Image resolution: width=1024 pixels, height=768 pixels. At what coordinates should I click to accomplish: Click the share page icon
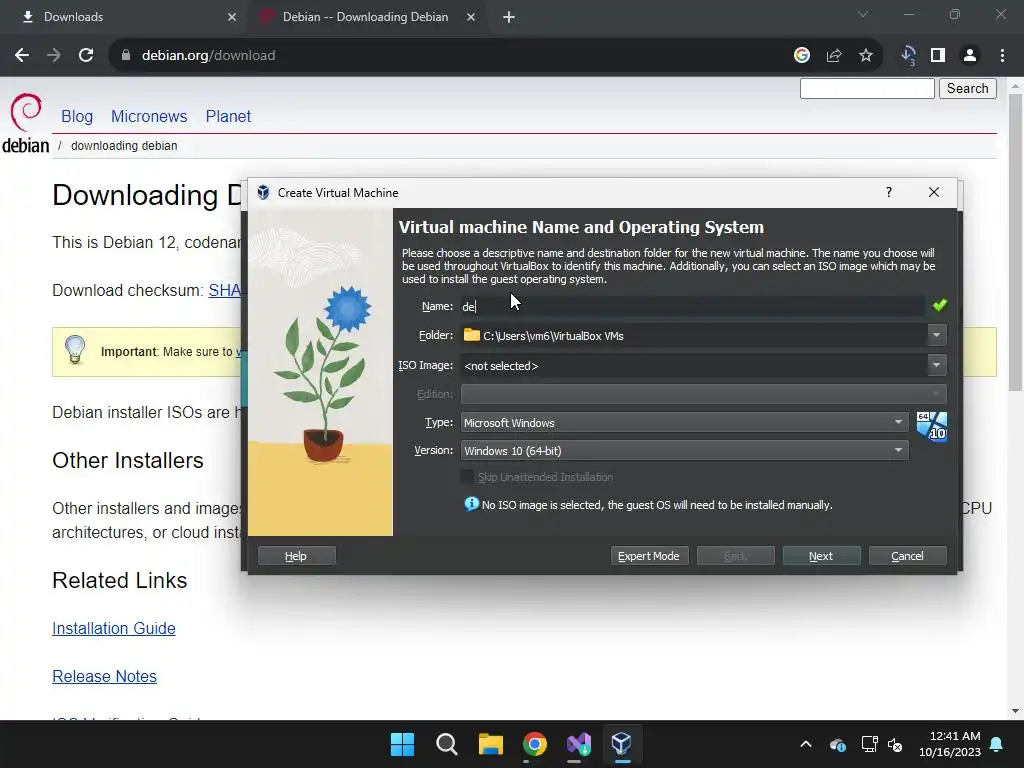point(834,56)
